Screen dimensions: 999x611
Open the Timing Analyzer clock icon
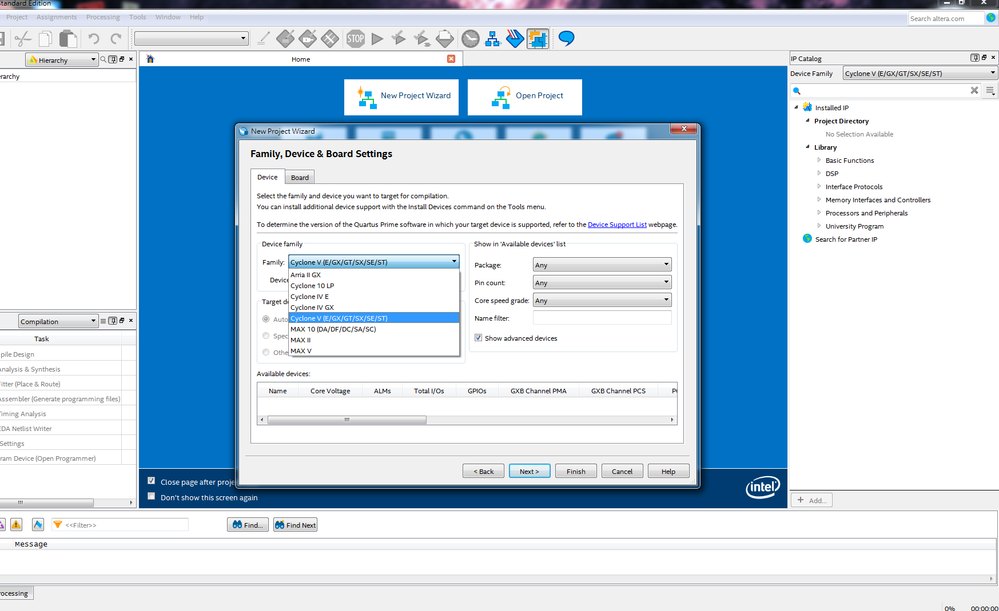[470, 39]
